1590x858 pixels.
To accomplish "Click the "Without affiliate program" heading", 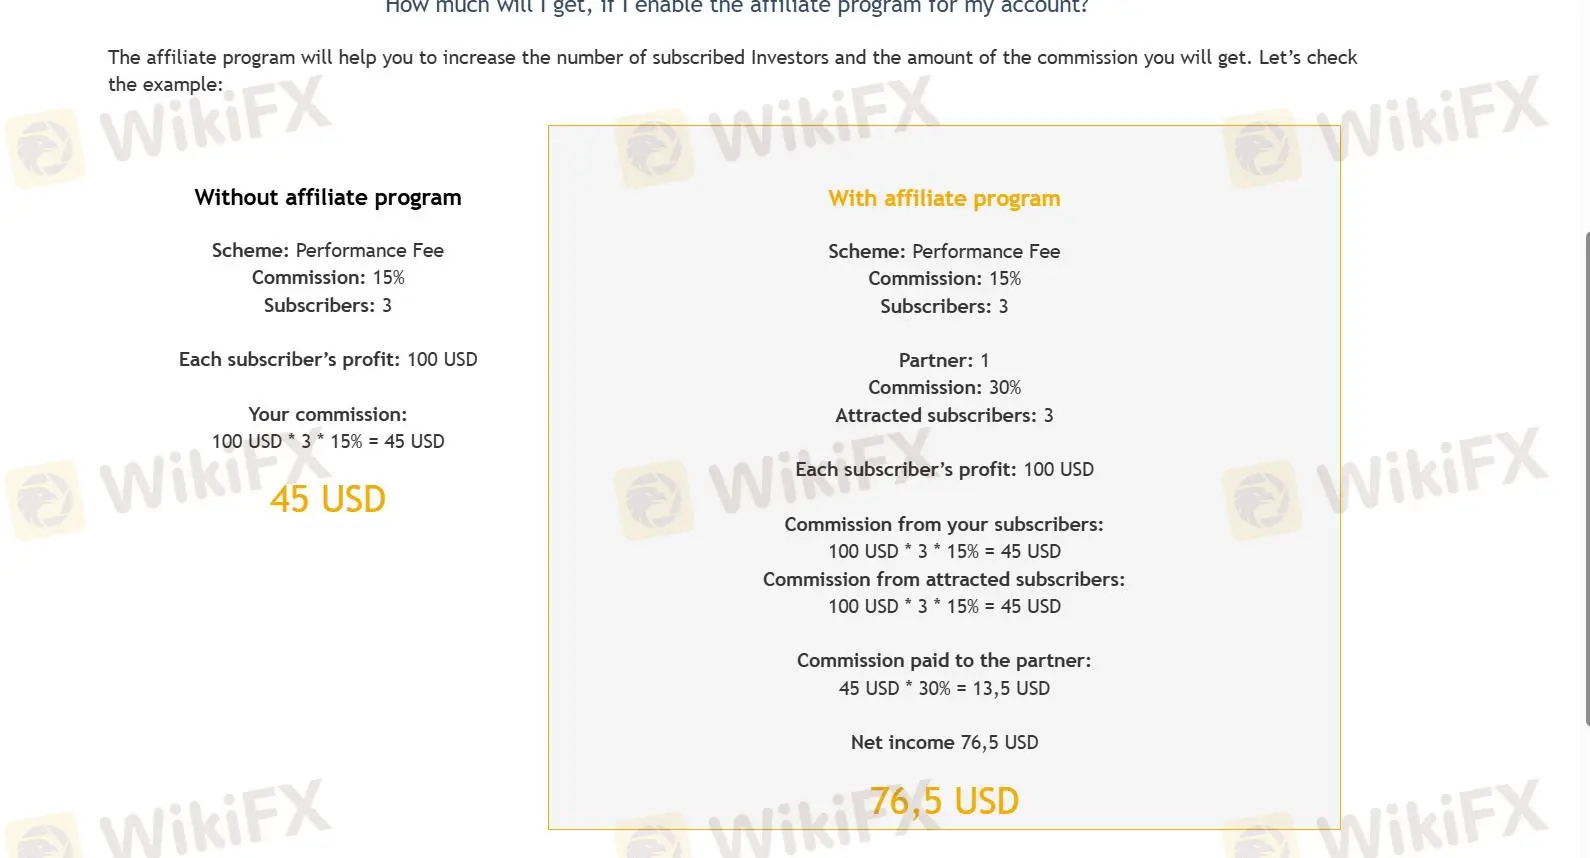I will tap(328, 197).
